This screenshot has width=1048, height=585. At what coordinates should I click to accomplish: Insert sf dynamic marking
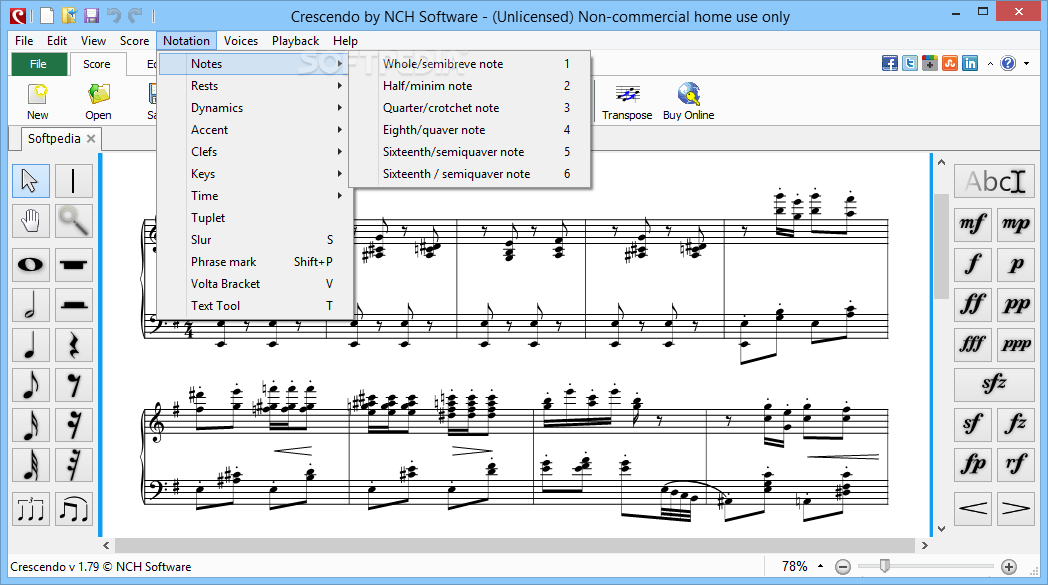(972, 423)
